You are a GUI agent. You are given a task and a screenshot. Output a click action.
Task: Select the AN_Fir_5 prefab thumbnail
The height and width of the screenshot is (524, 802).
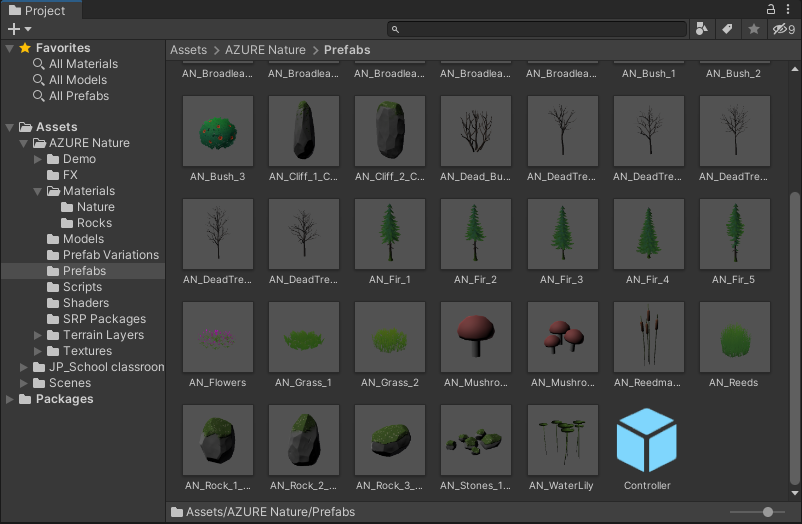[x=734, y=234]
